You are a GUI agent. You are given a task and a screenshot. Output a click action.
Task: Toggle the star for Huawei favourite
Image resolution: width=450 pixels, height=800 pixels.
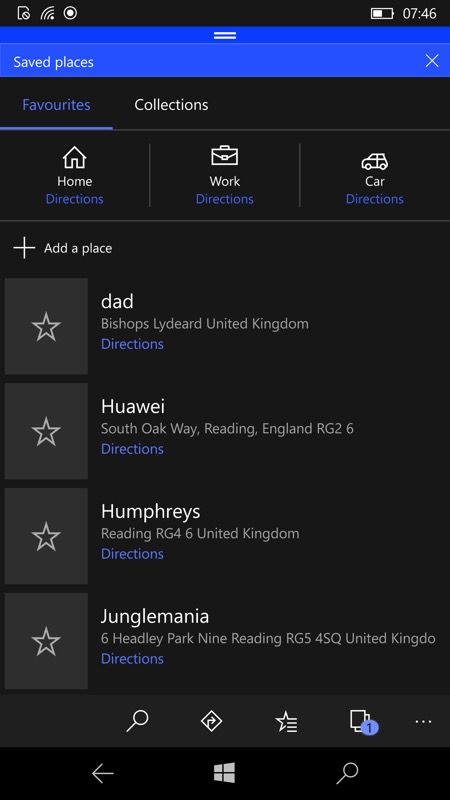coord(46,431)
